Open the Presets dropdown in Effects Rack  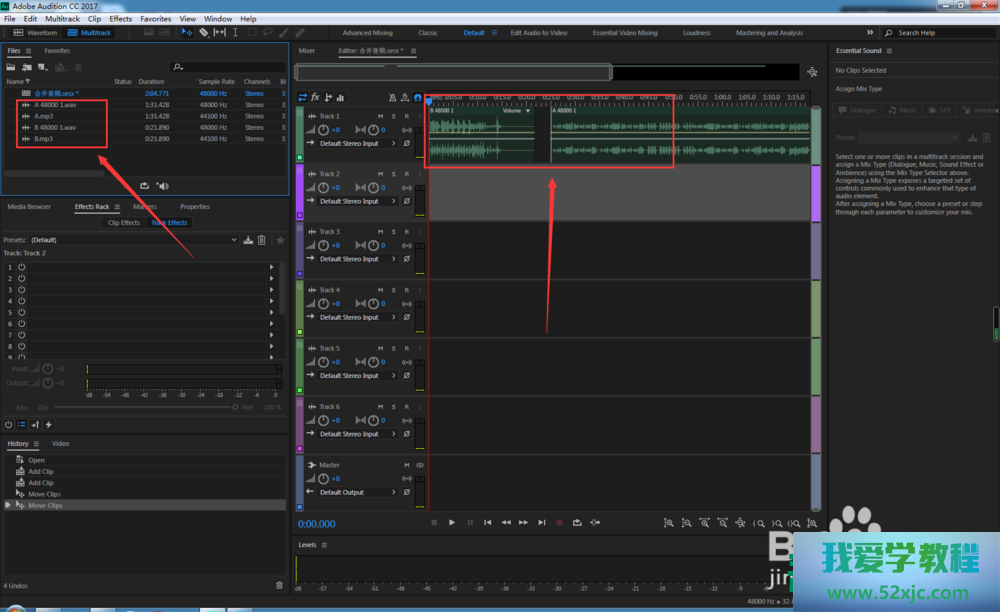tap(235, 240)
